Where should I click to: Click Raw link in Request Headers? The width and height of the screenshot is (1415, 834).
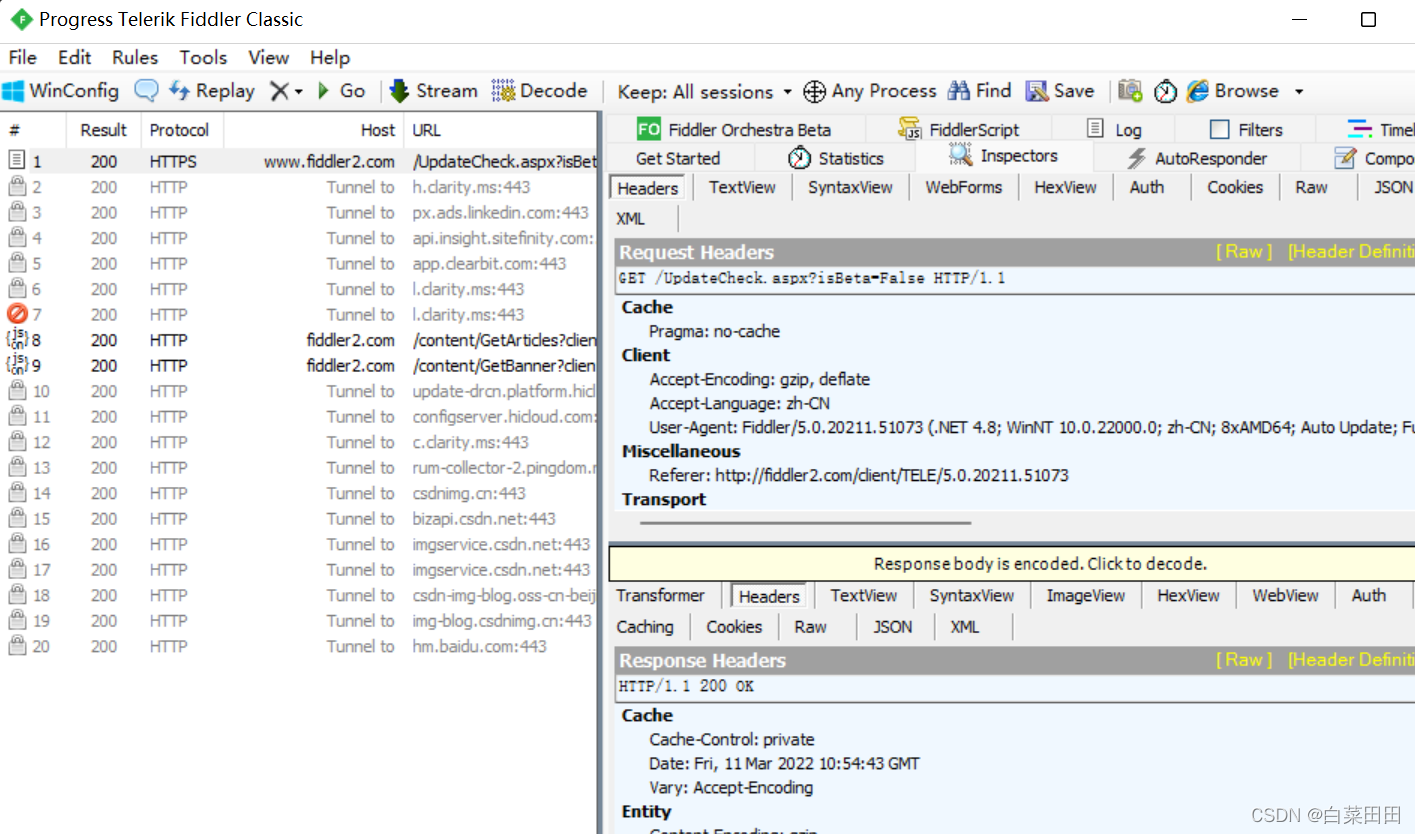point(1244,252)
